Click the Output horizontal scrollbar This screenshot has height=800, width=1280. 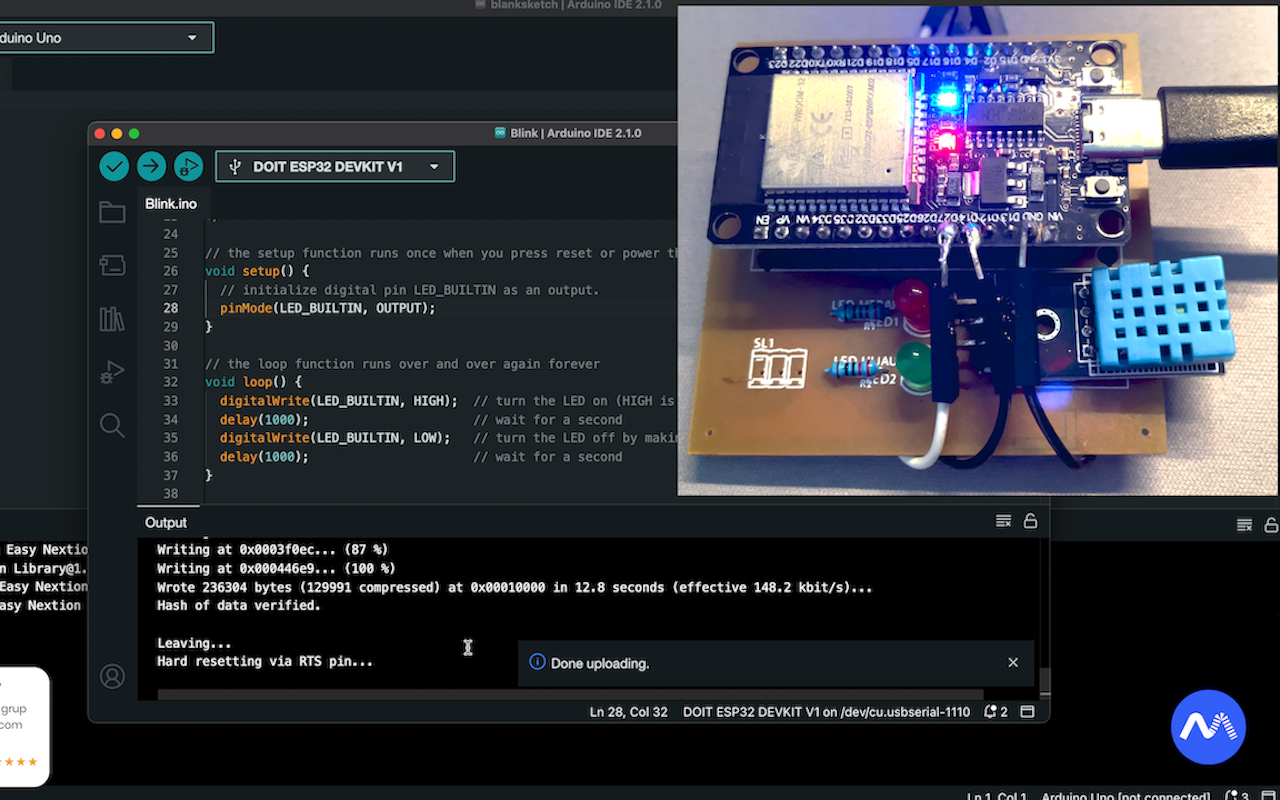(x=570, y=694)
